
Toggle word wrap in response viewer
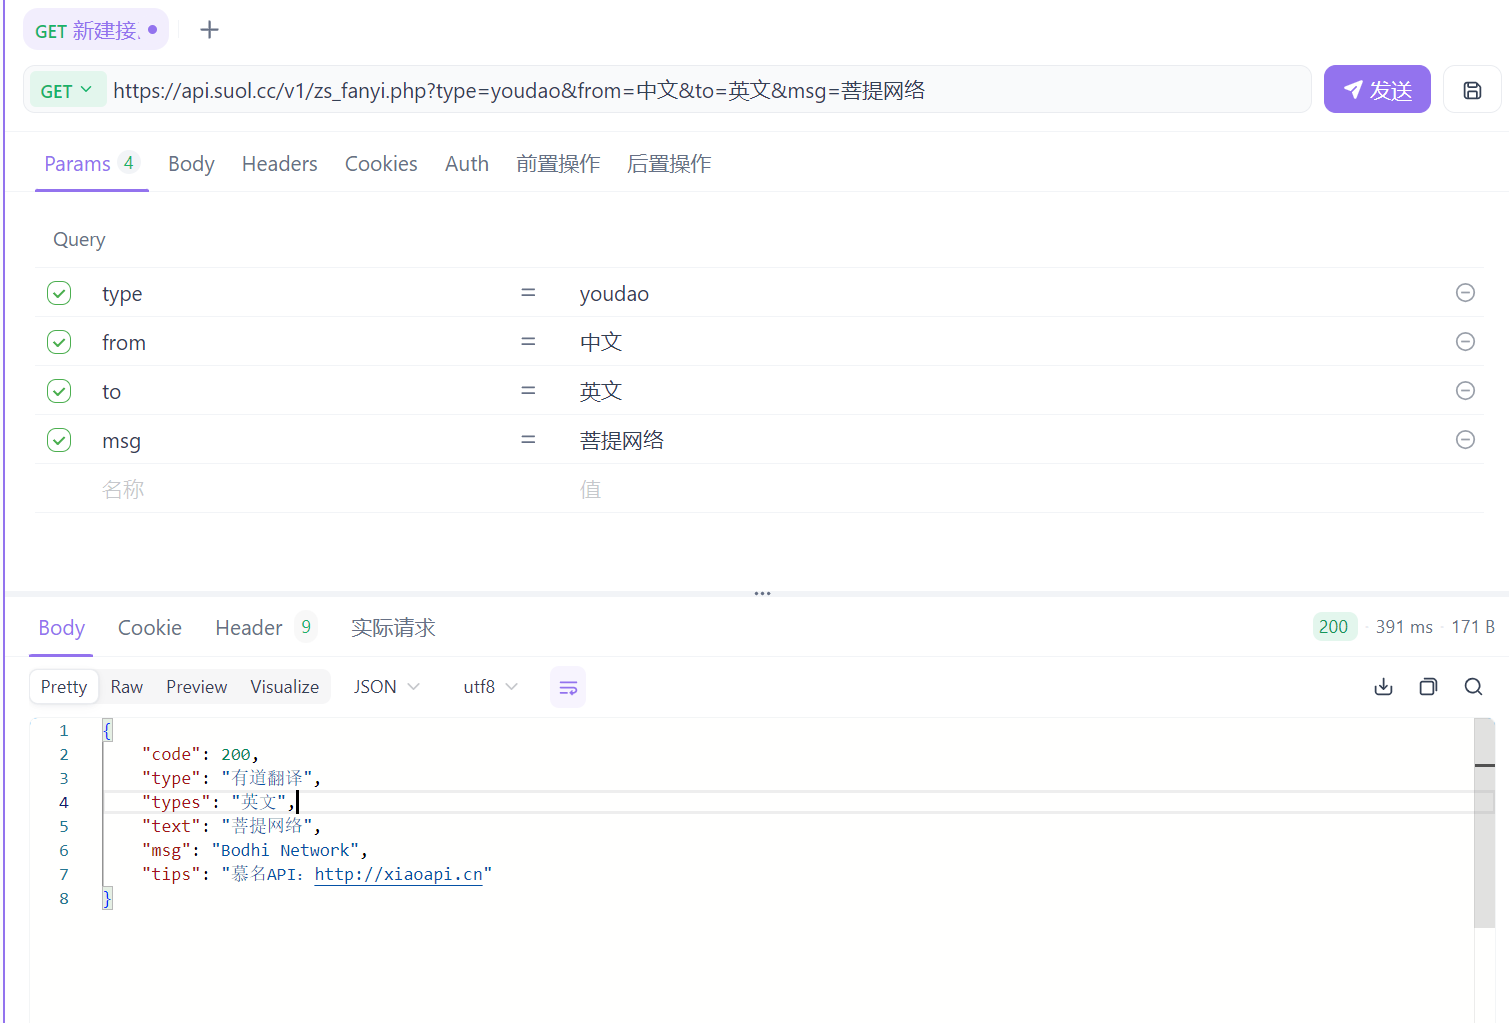tap(568, 687)
